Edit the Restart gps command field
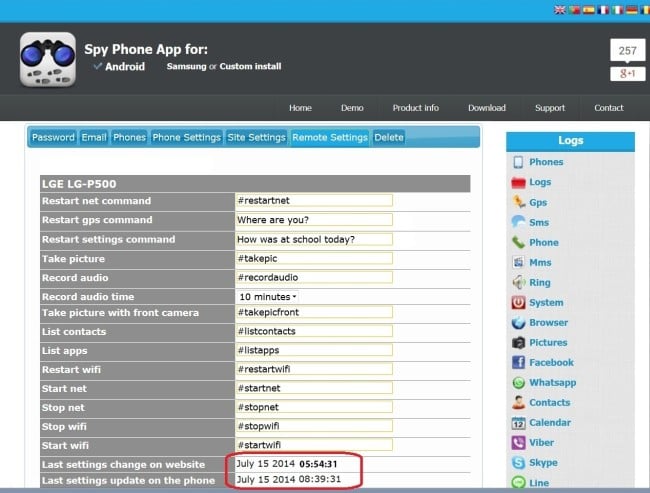Viewport: 650px width, 493px height. (x=314, y=220)
